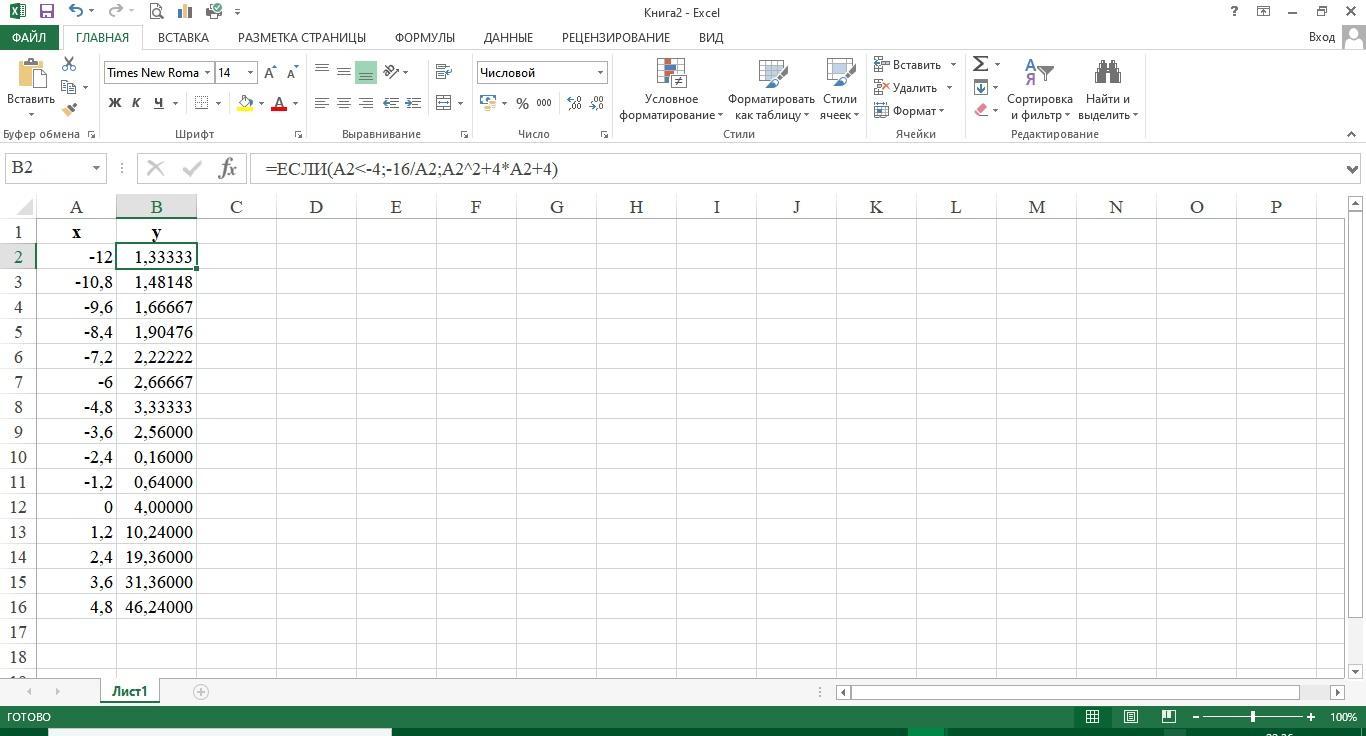Open the number format Числовой dropdown
The width and height of the screenshot is (1366, 736).
[600, 72]
